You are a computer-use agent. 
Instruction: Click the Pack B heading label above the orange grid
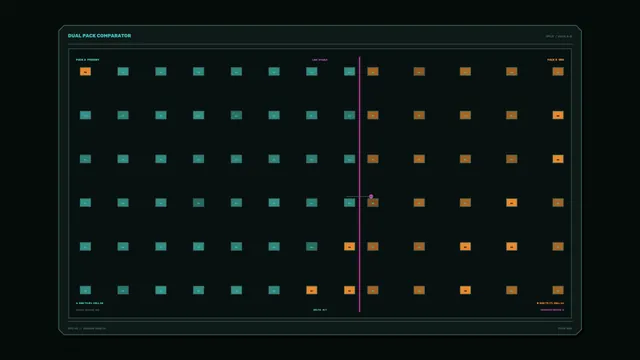click(556, 60)
